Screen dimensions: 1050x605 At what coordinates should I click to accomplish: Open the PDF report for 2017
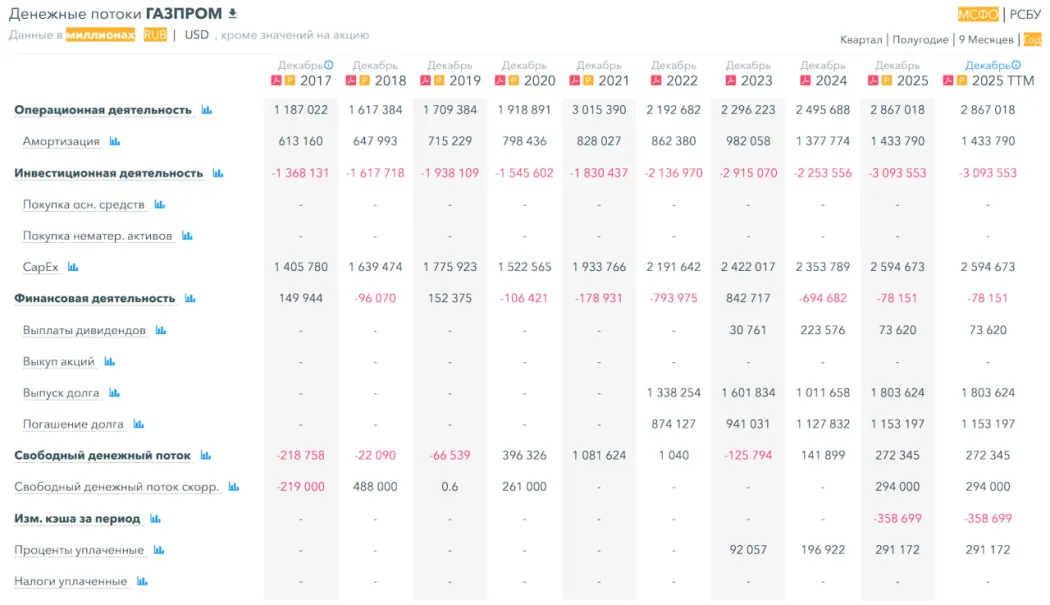click(x=276, y=80)
